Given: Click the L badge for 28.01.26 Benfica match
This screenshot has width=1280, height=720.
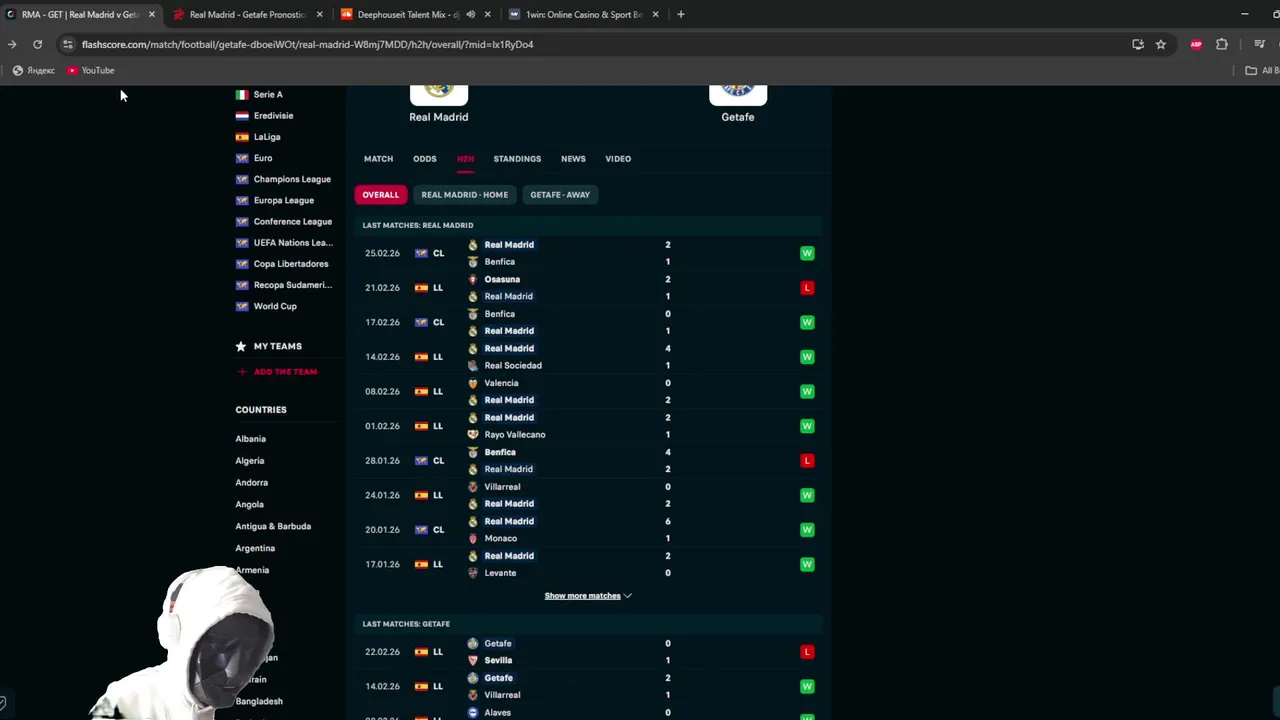Looking at the screenshot, I should [x=807, y=461].
